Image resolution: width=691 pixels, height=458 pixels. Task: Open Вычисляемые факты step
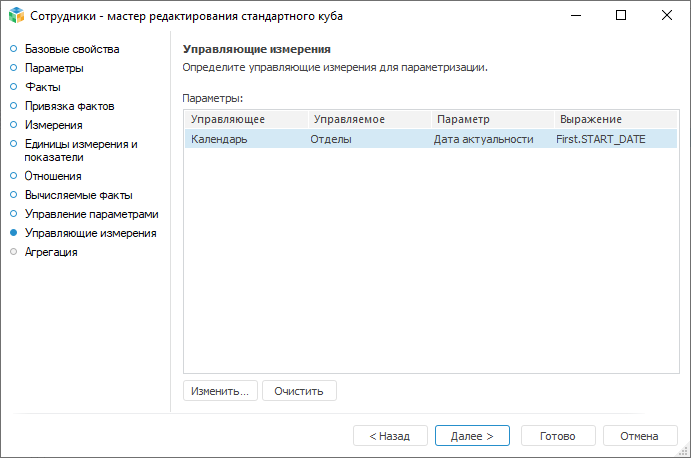[78, 195]
